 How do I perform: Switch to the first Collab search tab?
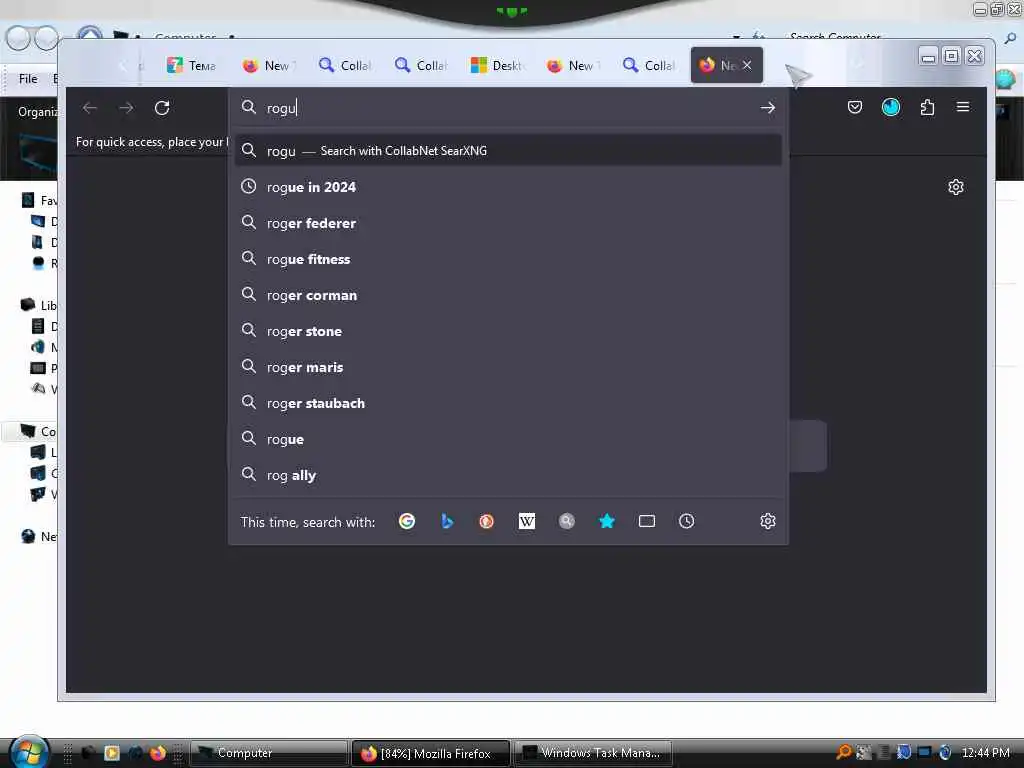(x=344, y=65)
